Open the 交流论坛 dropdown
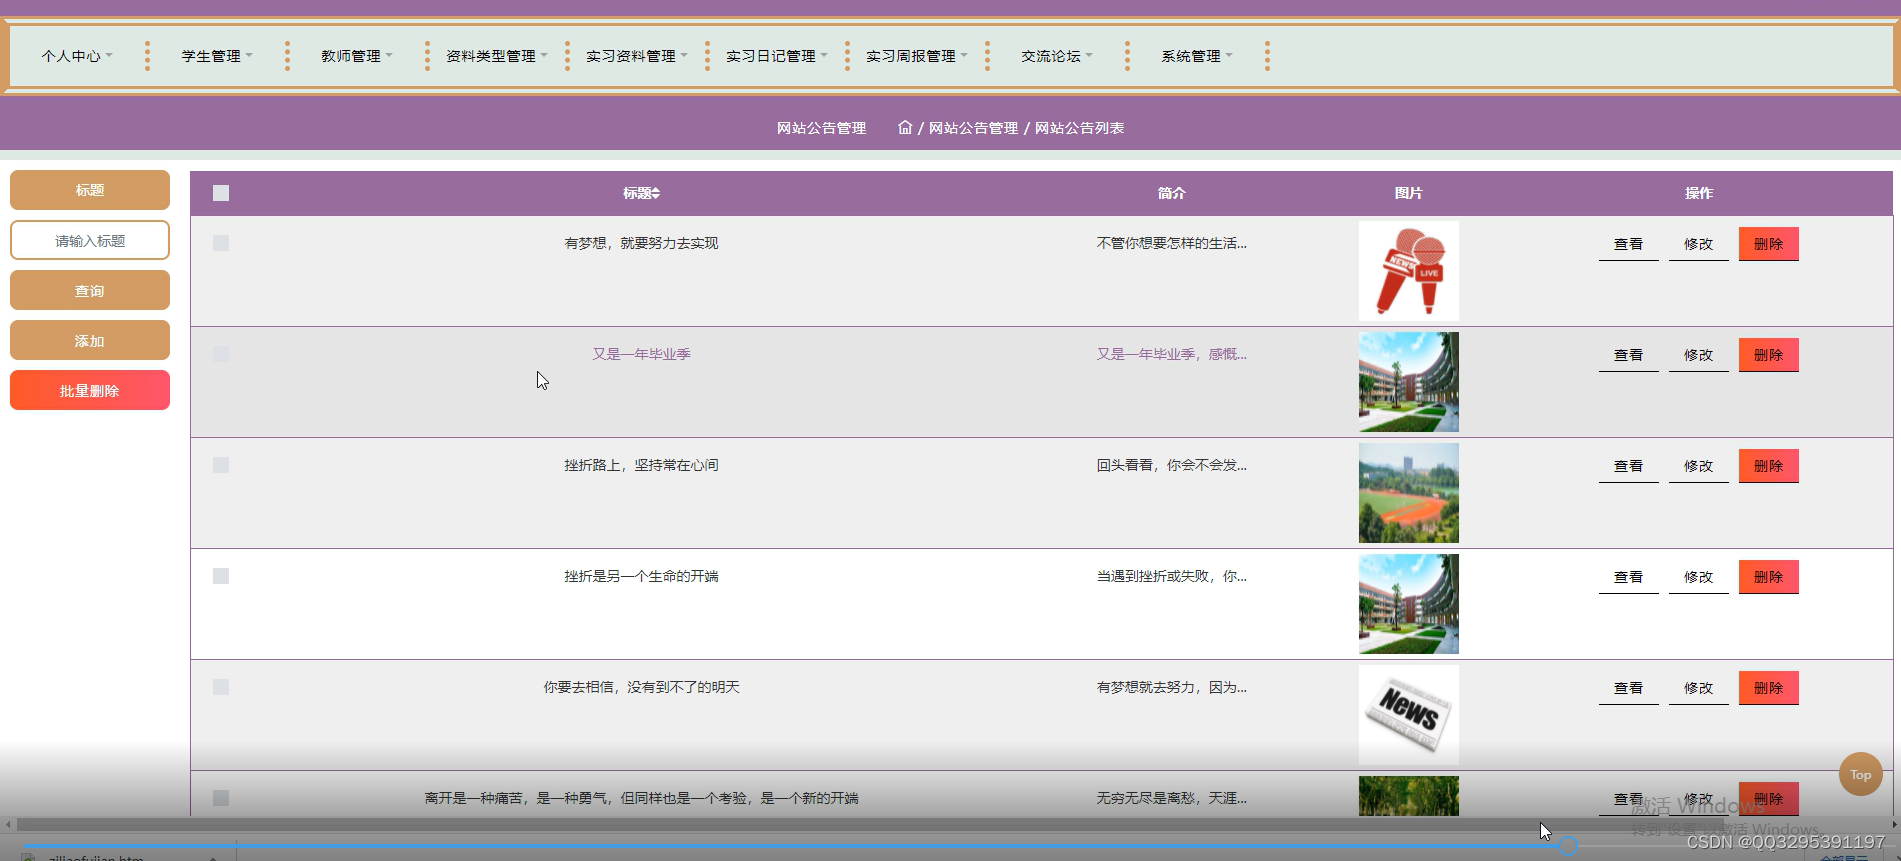This screenshot has height=861, width=1901. tap(1057, 56)
